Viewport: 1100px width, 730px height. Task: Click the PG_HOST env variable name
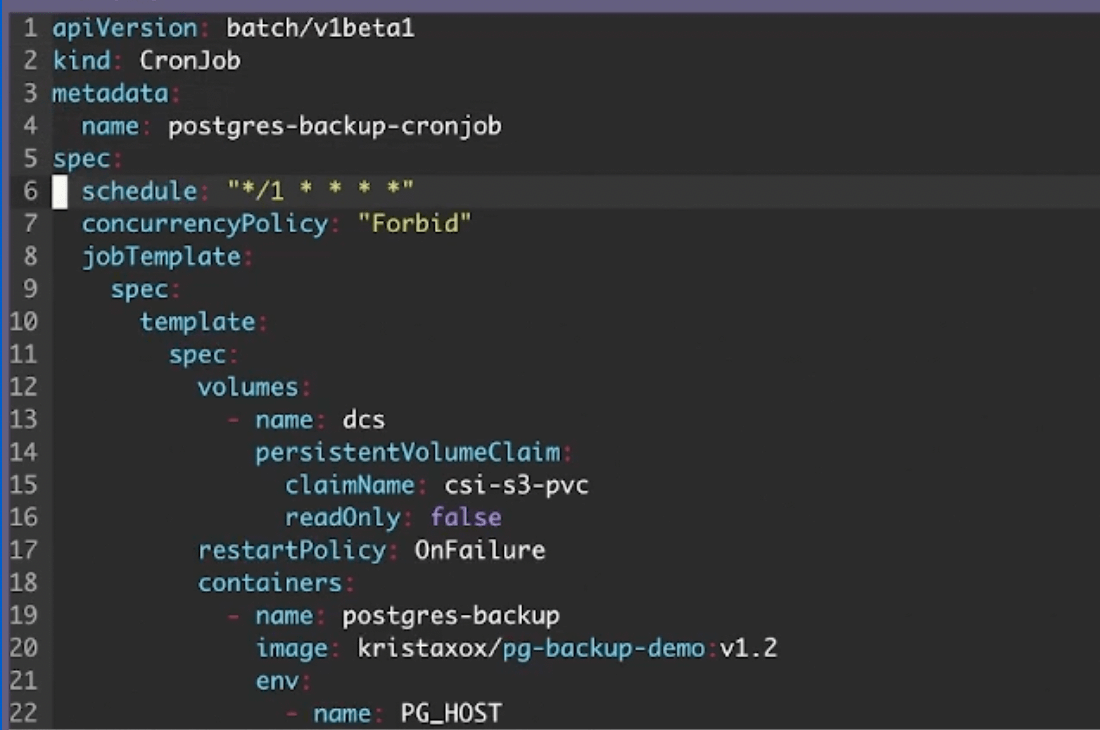(451, 712)
